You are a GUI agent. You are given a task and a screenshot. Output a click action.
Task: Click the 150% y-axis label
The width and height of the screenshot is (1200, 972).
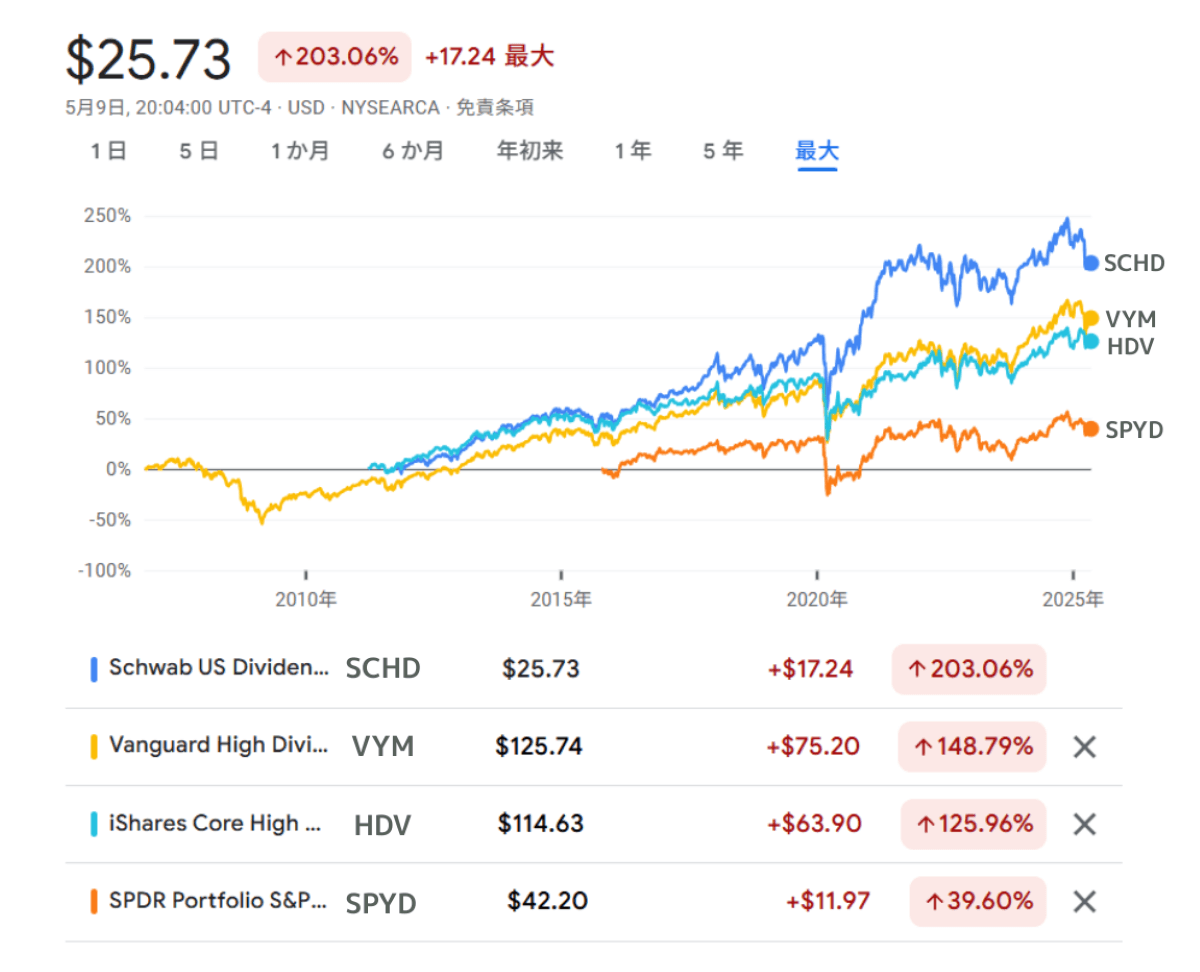108,317
